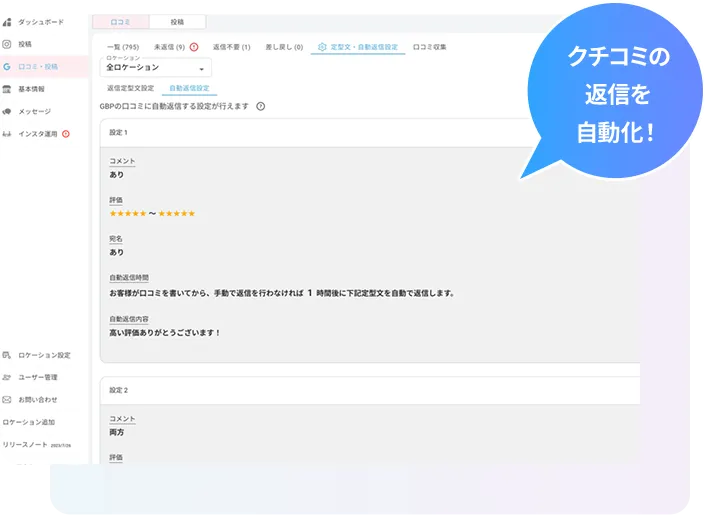This screenshot has width=706, height=515.
Task: Open ユーザー管理 in sidebar
Action: 38,377
